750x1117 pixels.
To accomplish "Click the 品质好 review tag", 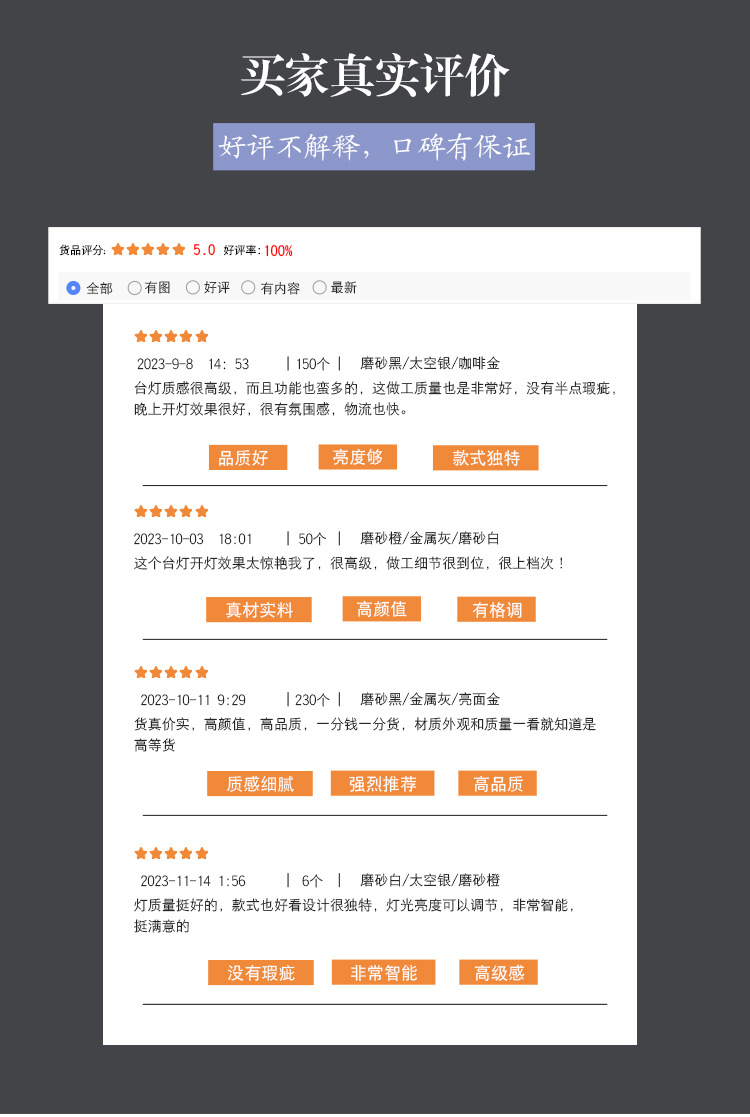I will pos(248,457).
